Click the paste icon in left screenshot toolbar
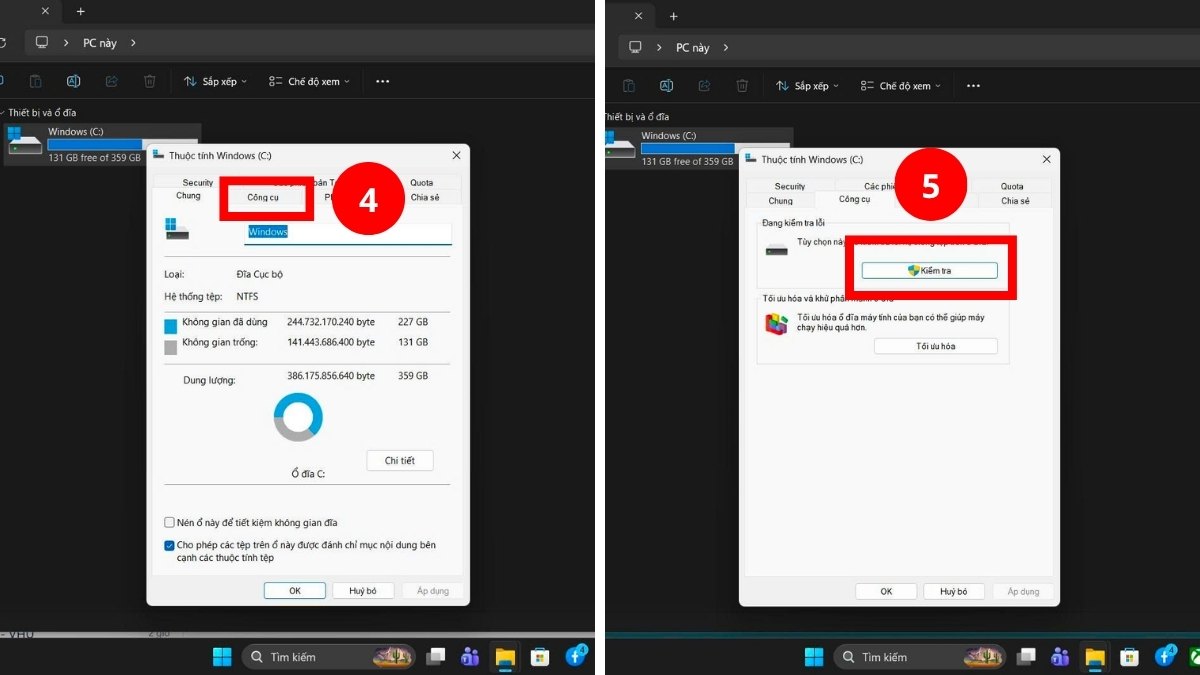 tap(36, 81)
